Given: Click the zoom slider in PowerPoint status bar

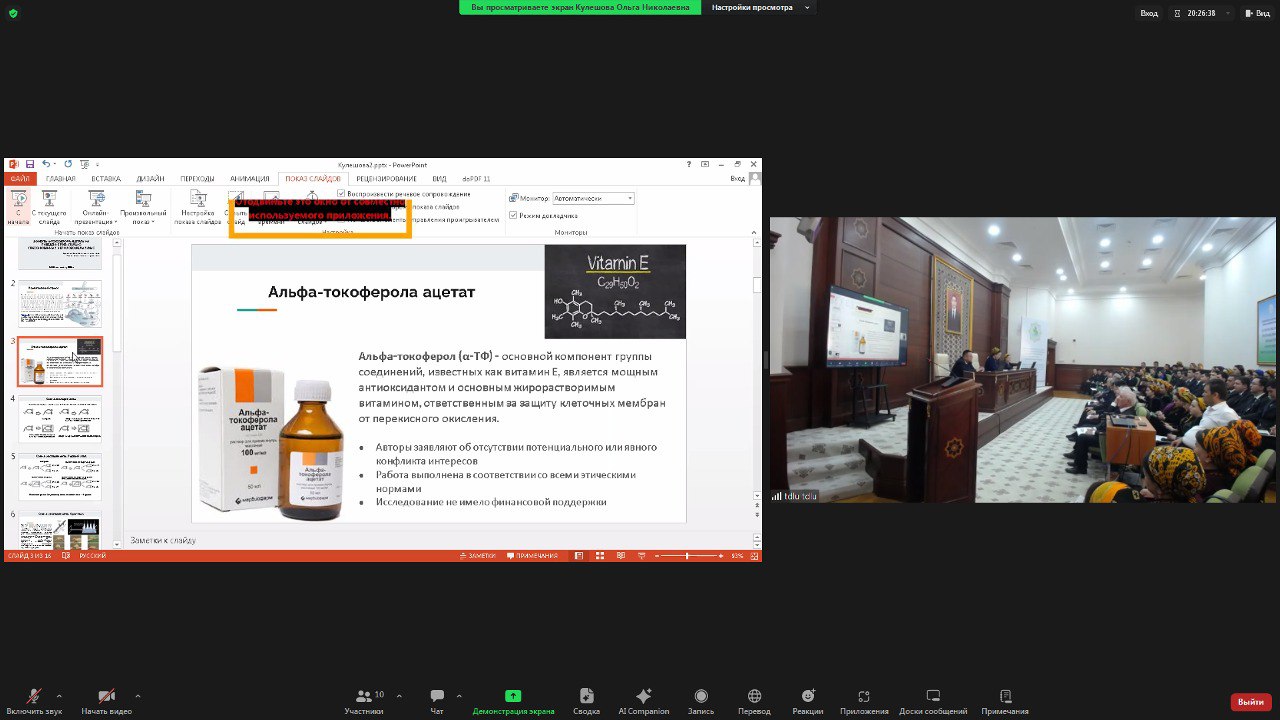Looking at the screenshot, I should tap(687, 556).
